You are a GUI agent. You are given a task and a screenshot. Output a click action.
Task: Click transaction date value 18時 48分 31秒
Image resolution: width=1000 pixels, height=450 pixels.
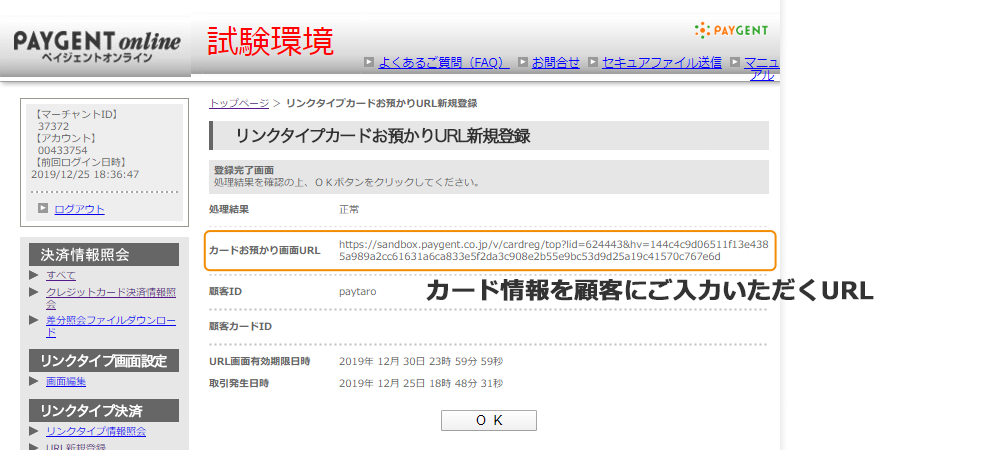465,384
